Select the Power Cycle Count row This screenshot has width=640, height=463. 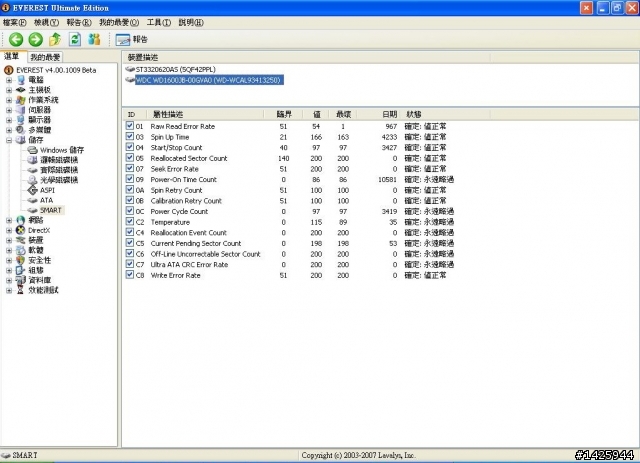(290, 211)
